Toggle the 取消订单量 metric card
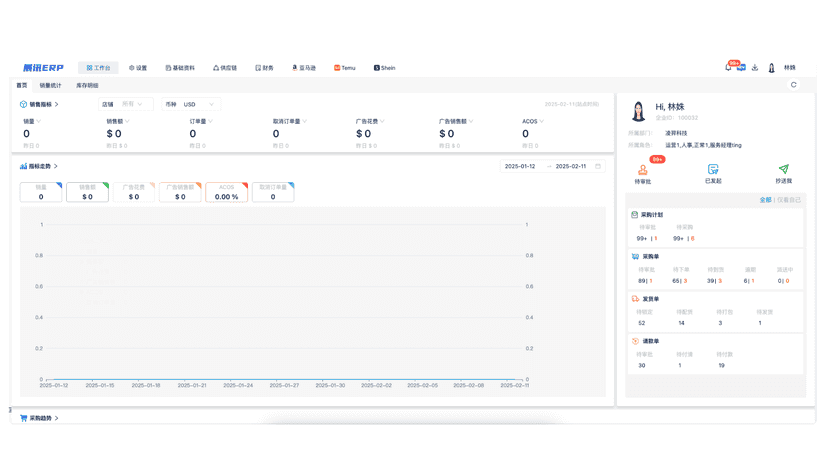The height and width of the screenshot is (466, 828). 273,192
